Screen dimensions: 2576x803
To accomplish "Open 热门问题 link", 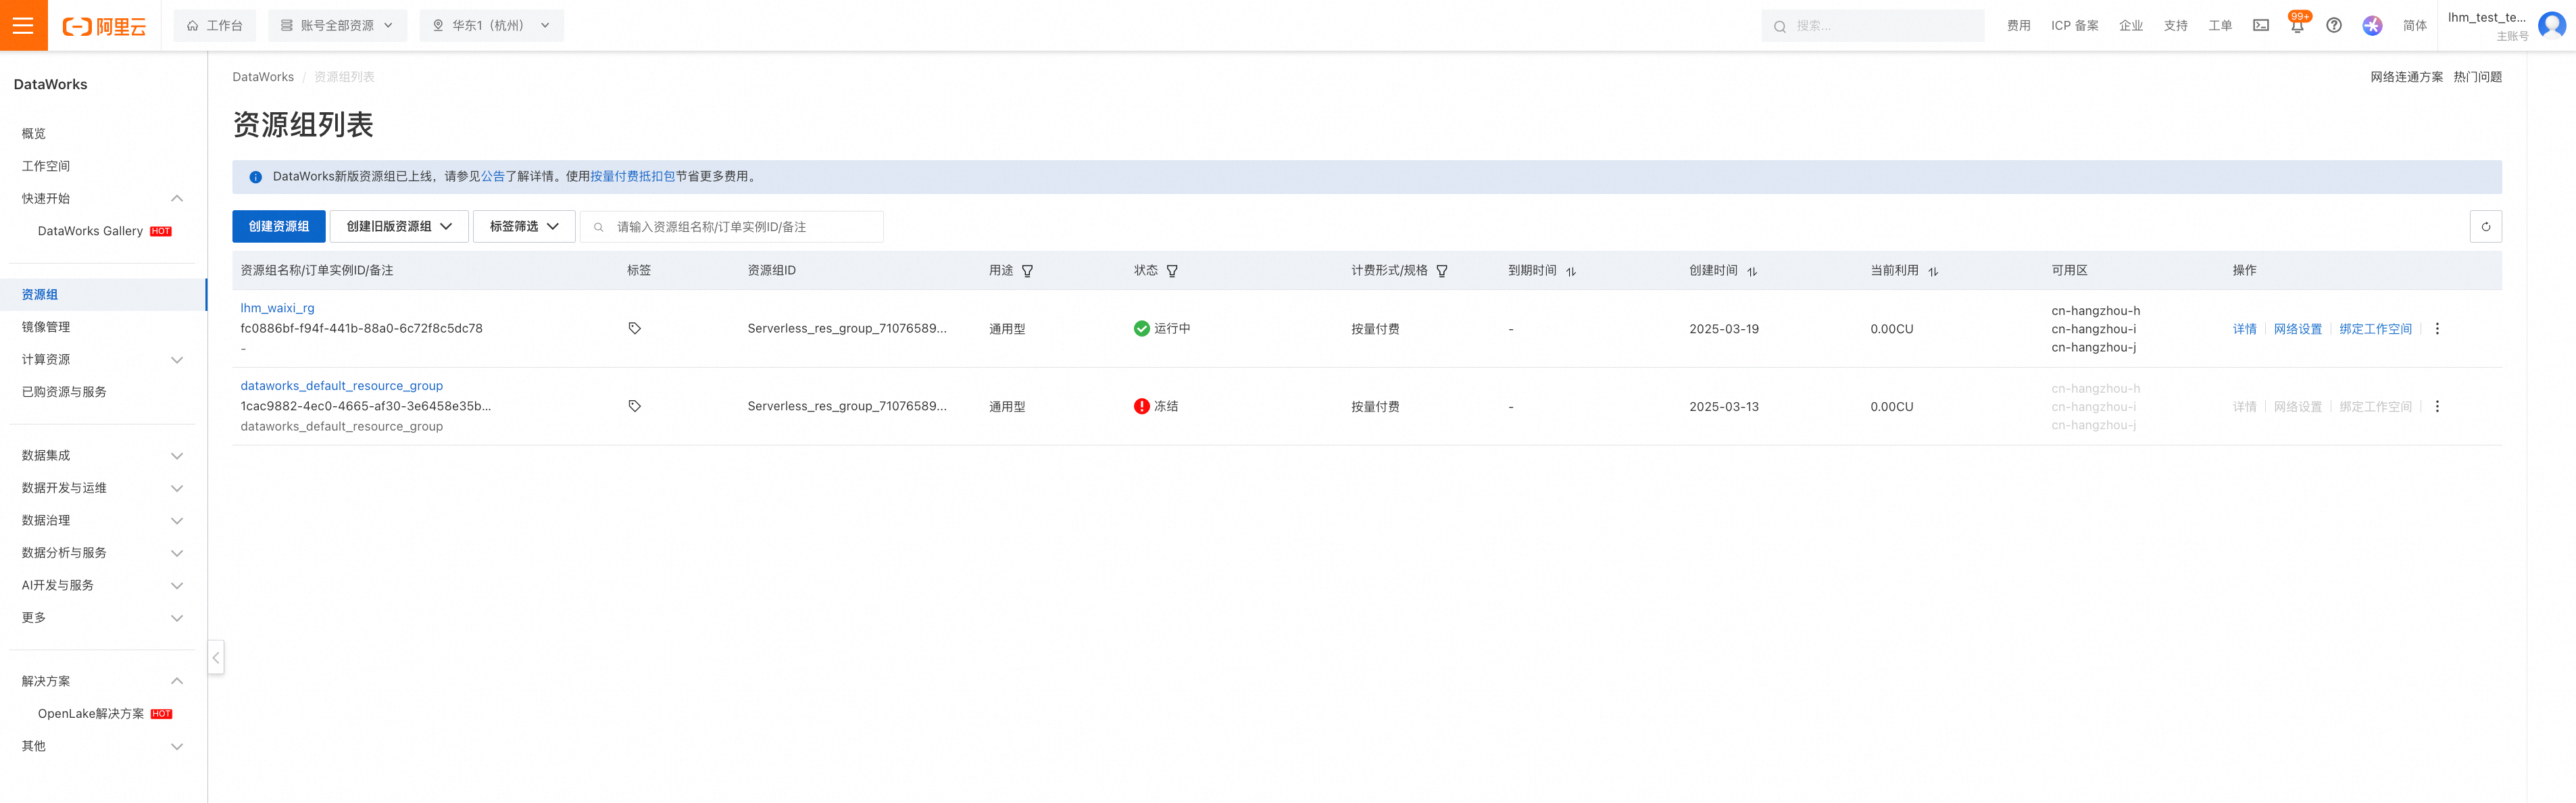I will click(2477, 77).
